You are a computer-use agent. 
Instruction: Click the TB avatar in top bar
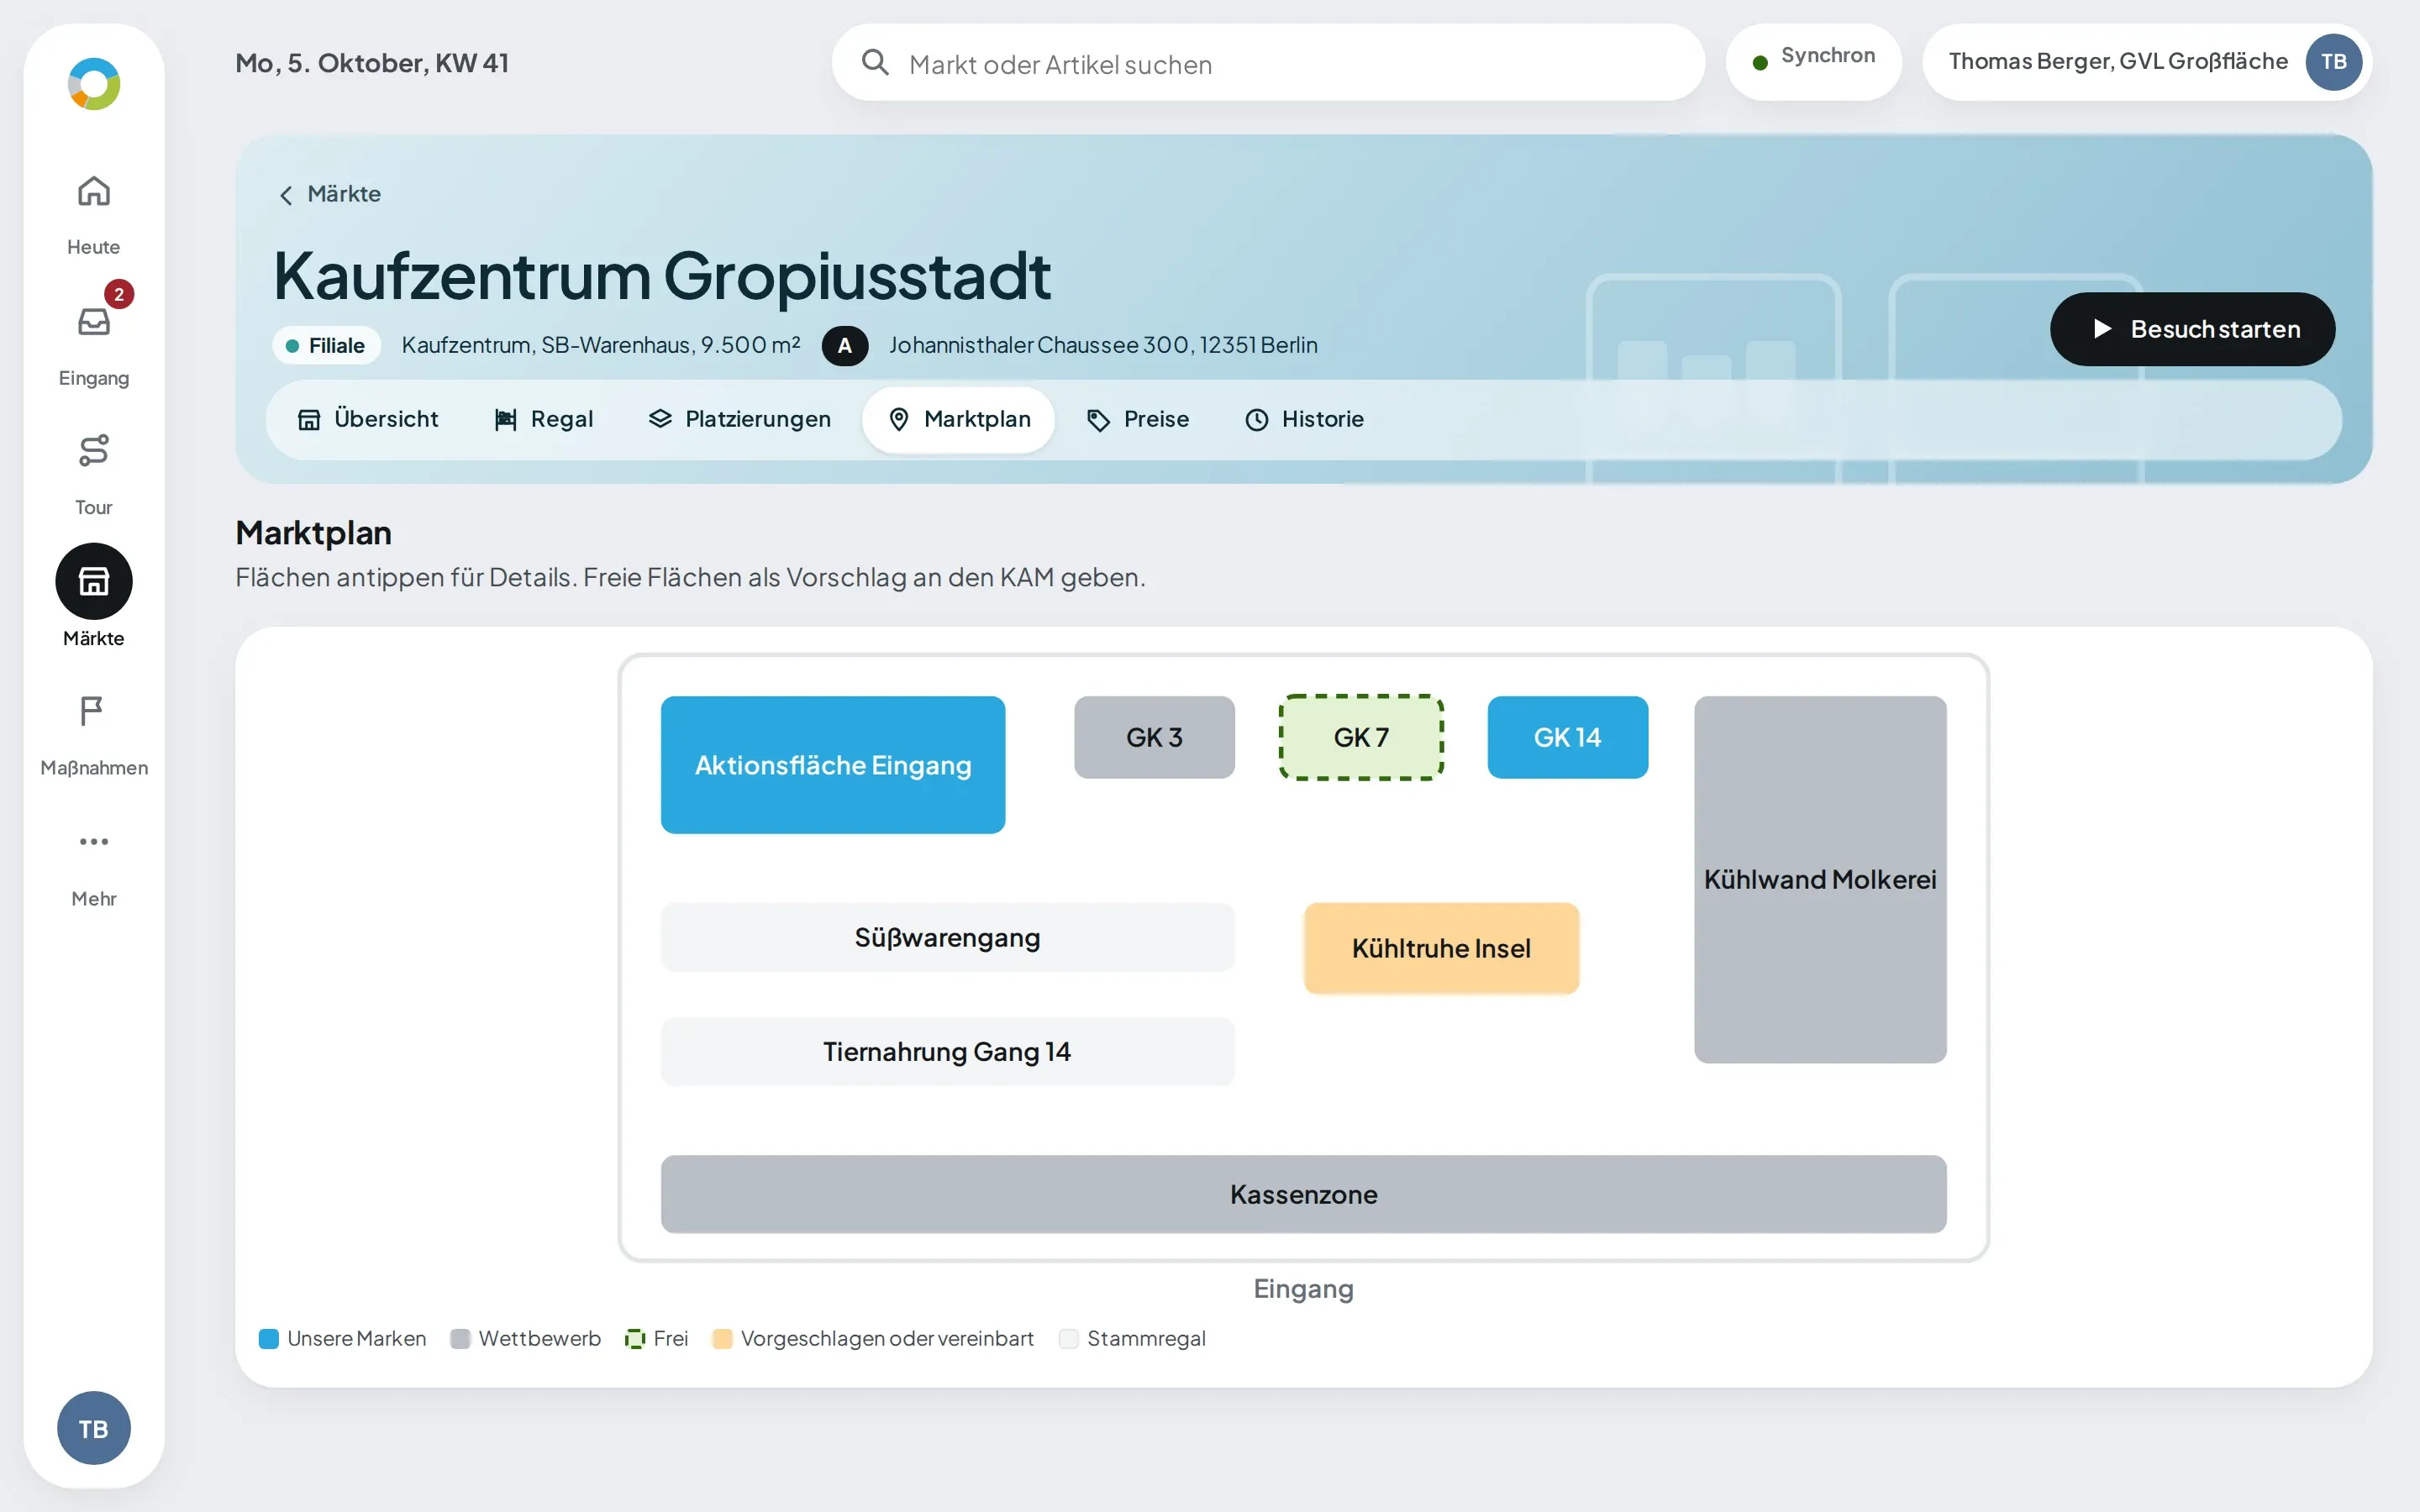coord(2333,62)
